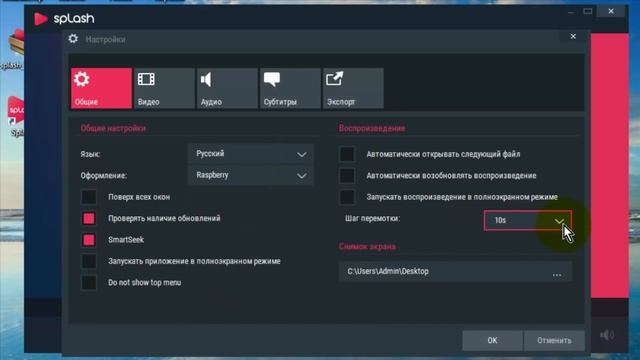Image resolution: width=640 pixels, height=360 pixels.
Task: Click the volume speaker icon in Splash window
Action: [607, 335]
